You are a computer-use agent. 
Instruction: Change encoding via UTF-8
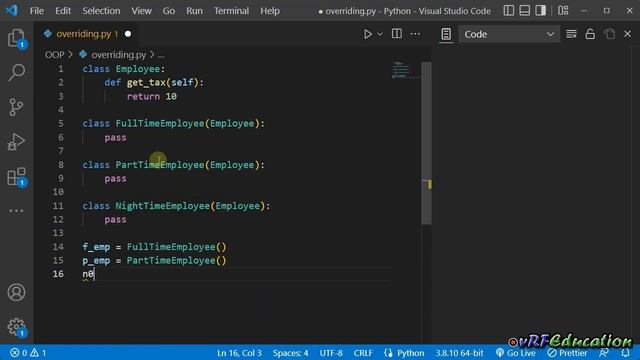pos(331,353)
